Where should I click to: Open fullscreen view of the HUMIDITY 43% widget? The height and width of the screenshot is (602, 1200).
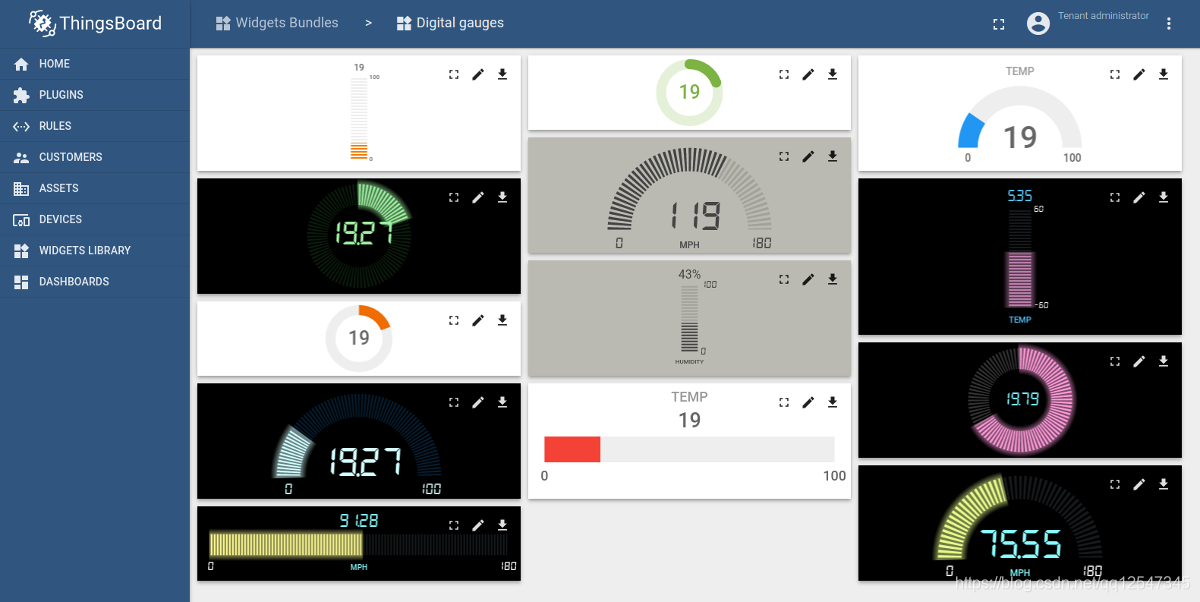coord(784,279)
